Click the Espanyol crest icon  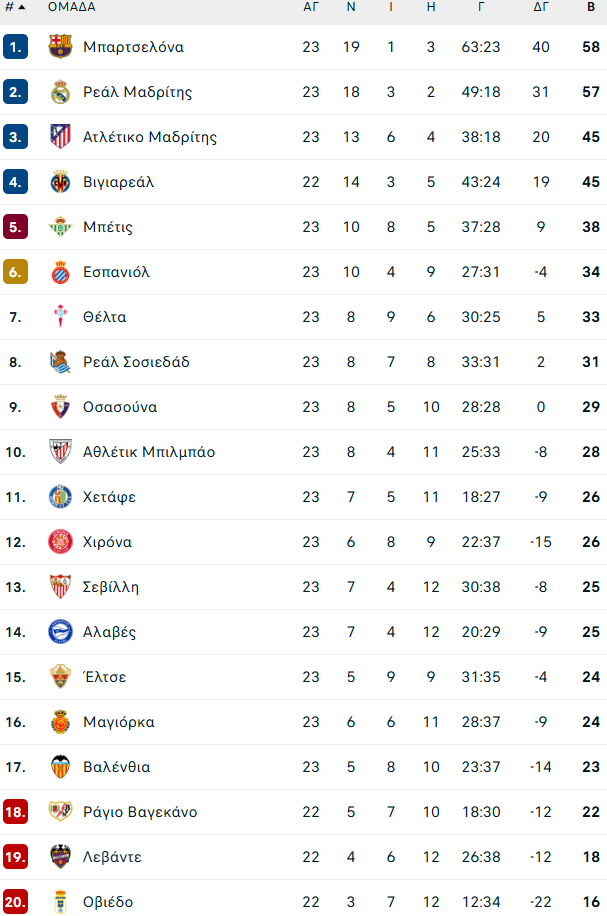[x=61, y=272]
